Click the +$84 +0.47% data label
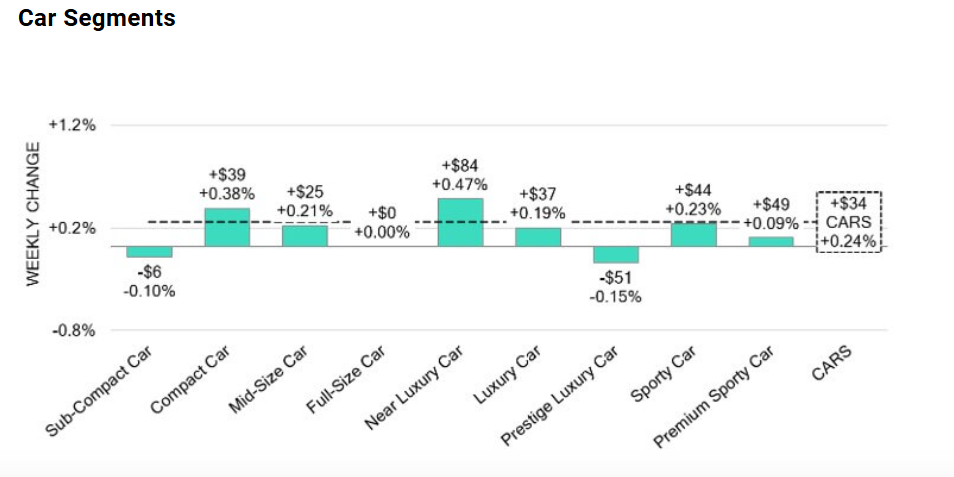954x477 pixels. [460, 174]
